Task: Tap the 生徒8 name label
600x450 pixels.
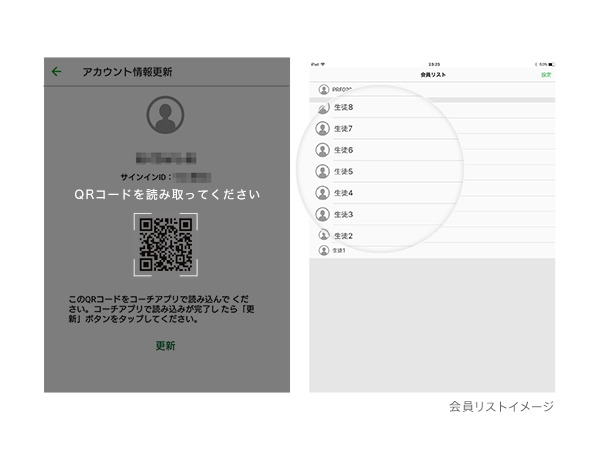Action: click(x=343, y=108)
